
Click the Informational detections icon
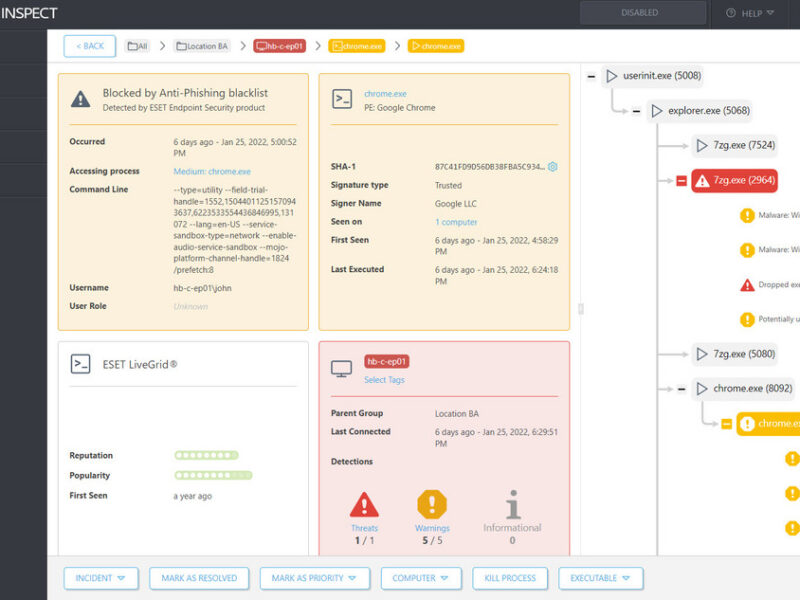513,504
